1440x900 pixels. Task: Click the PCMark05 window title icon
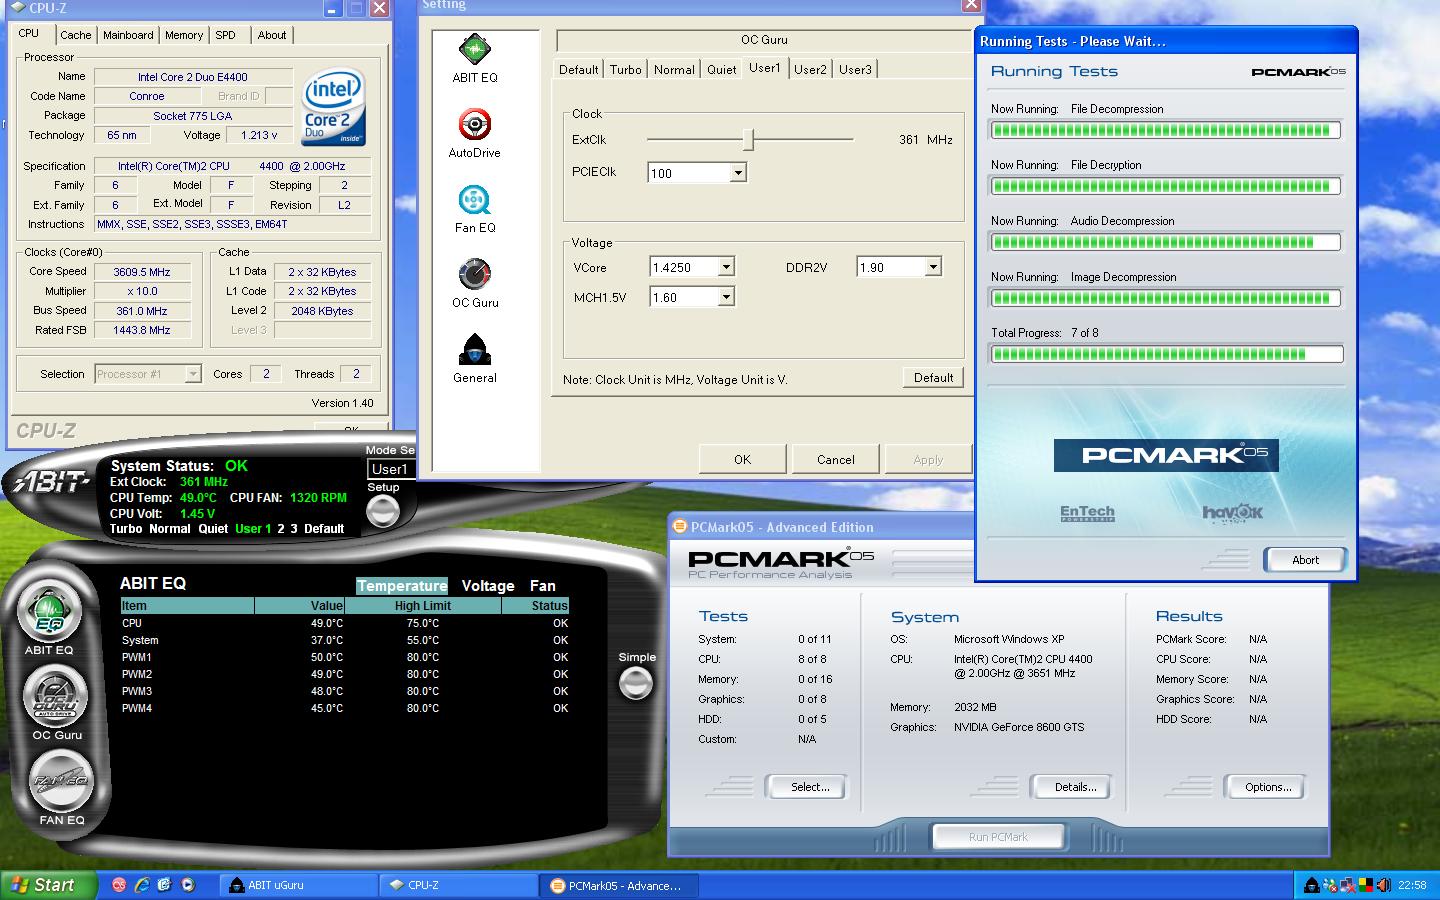[680, 527]
